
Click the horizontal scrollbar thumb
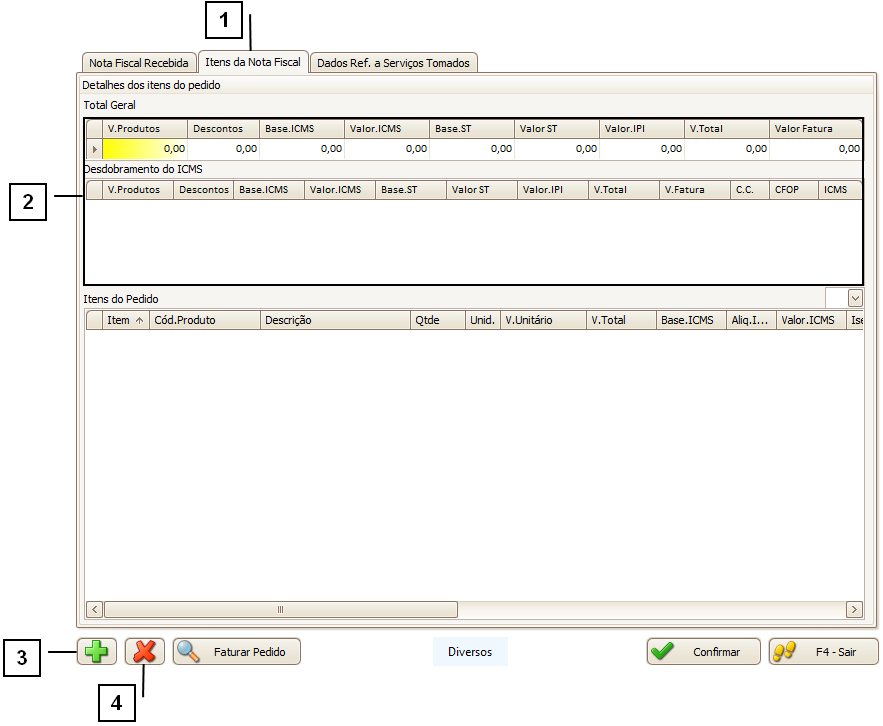pos(280,609)
